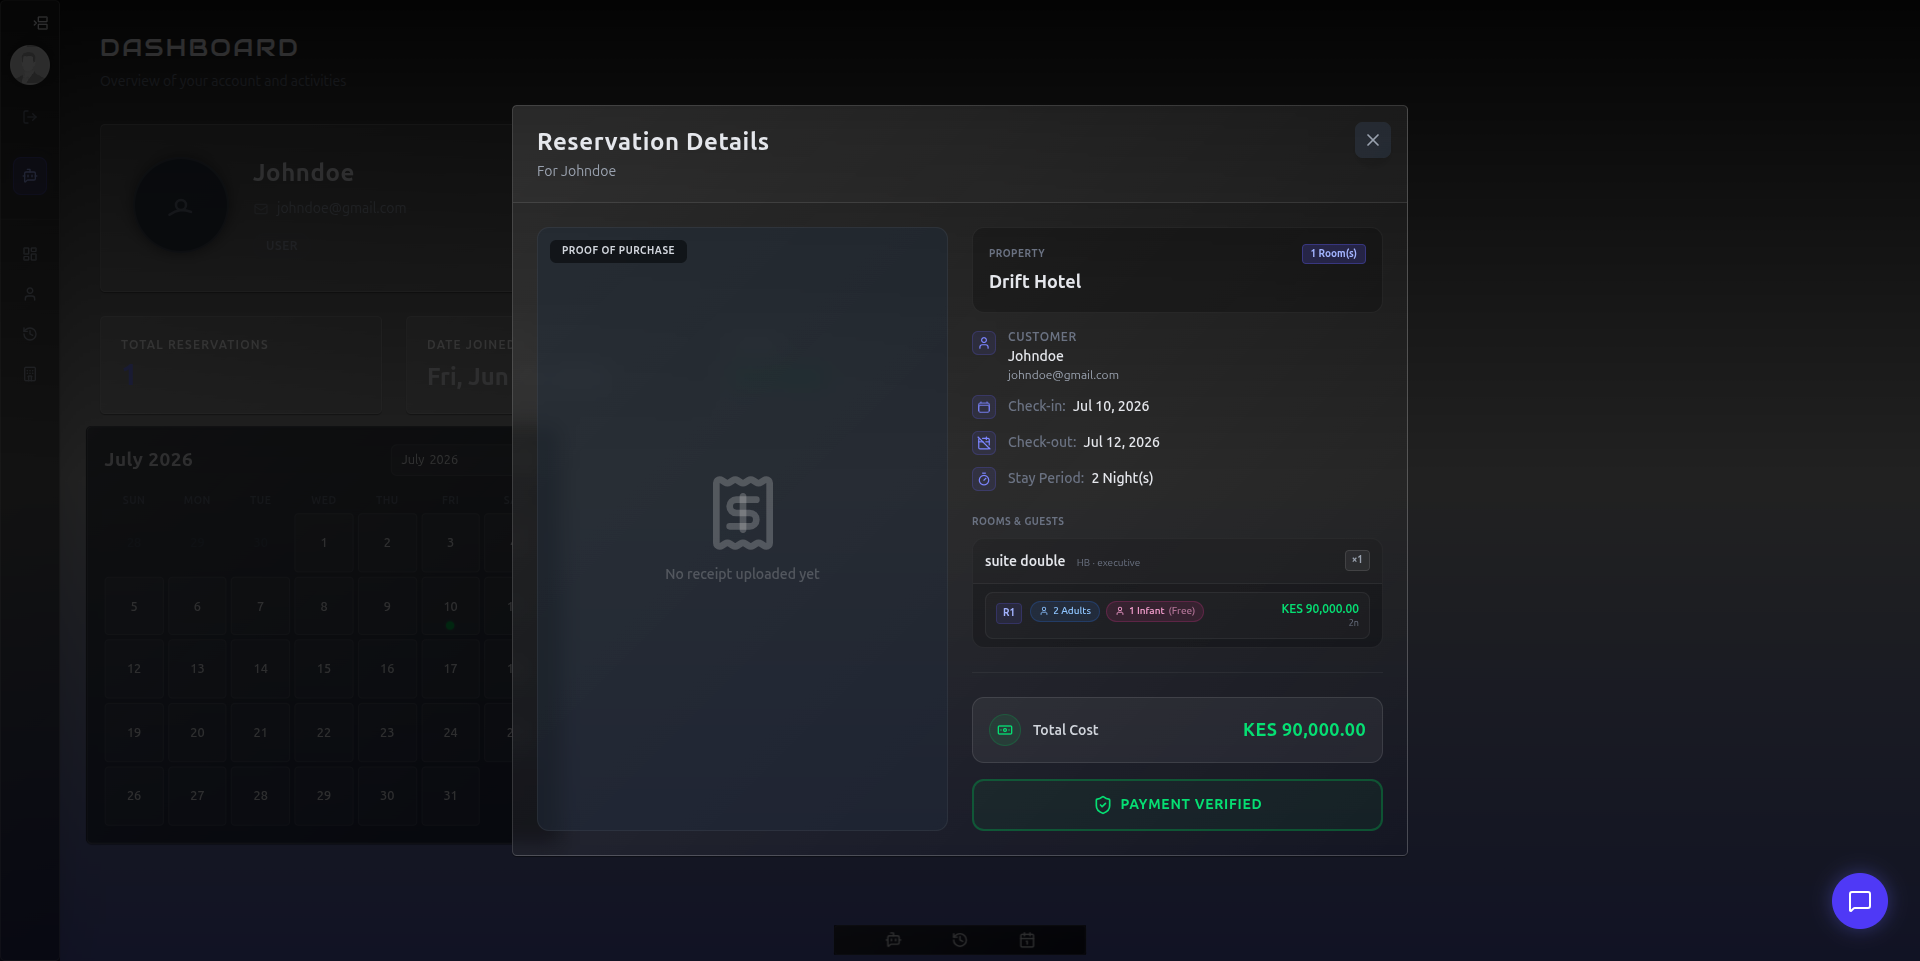
Task: Open the chat bubble widget
Action: click(1859, 901)
